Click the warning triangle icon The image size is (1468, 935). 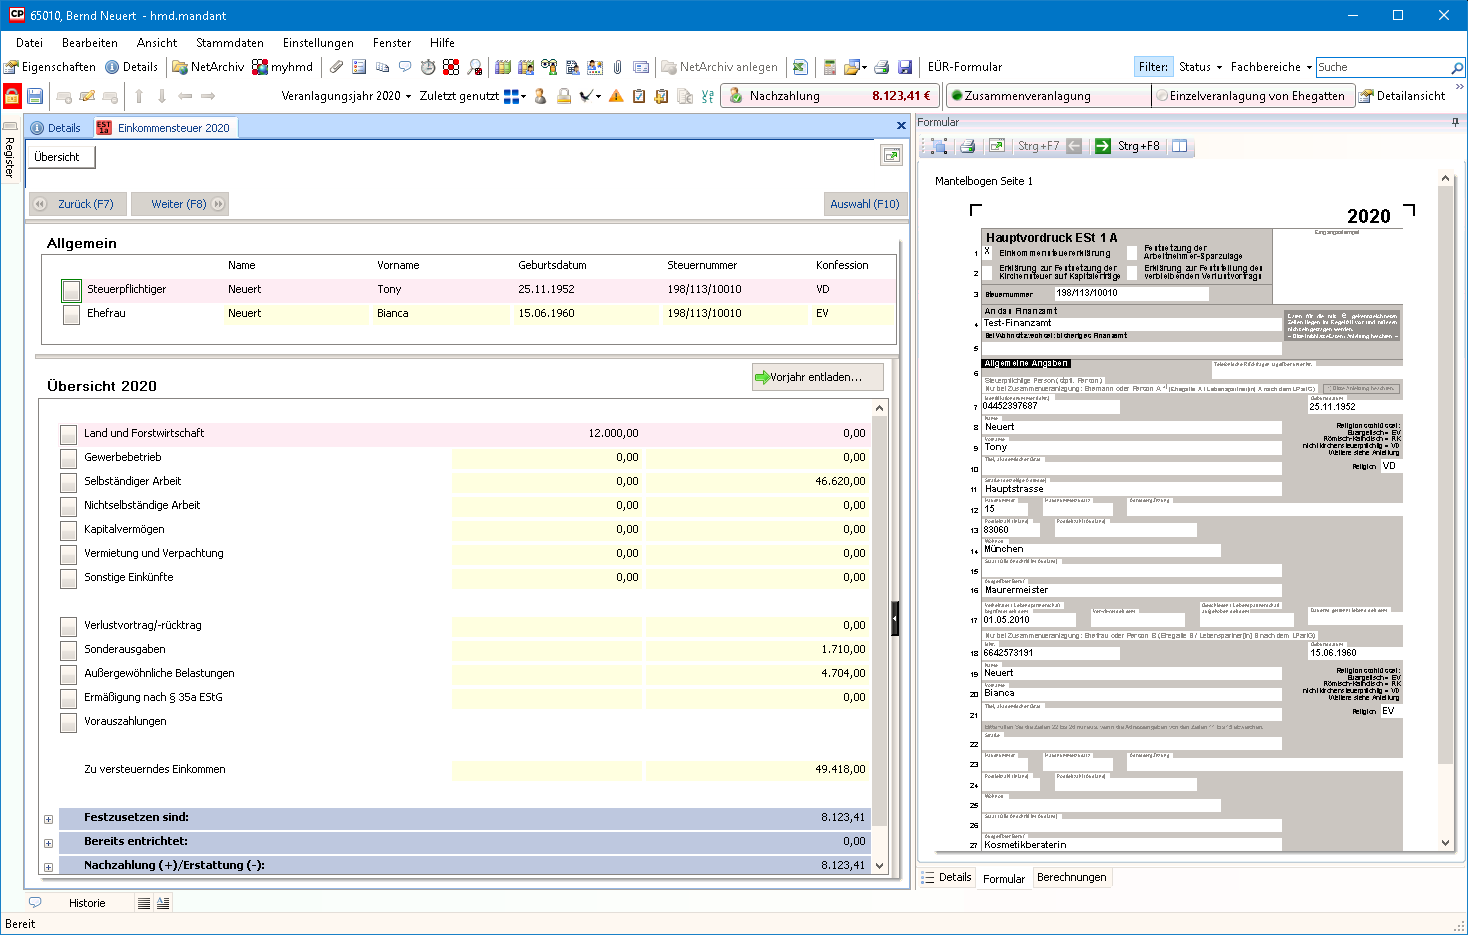point(616,96)
